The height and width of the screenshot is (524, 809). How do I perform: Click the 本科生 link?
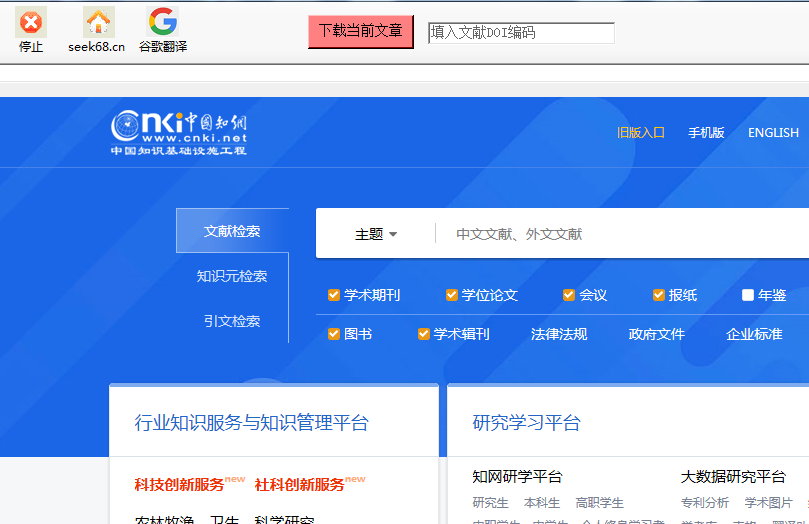[542, 503]
